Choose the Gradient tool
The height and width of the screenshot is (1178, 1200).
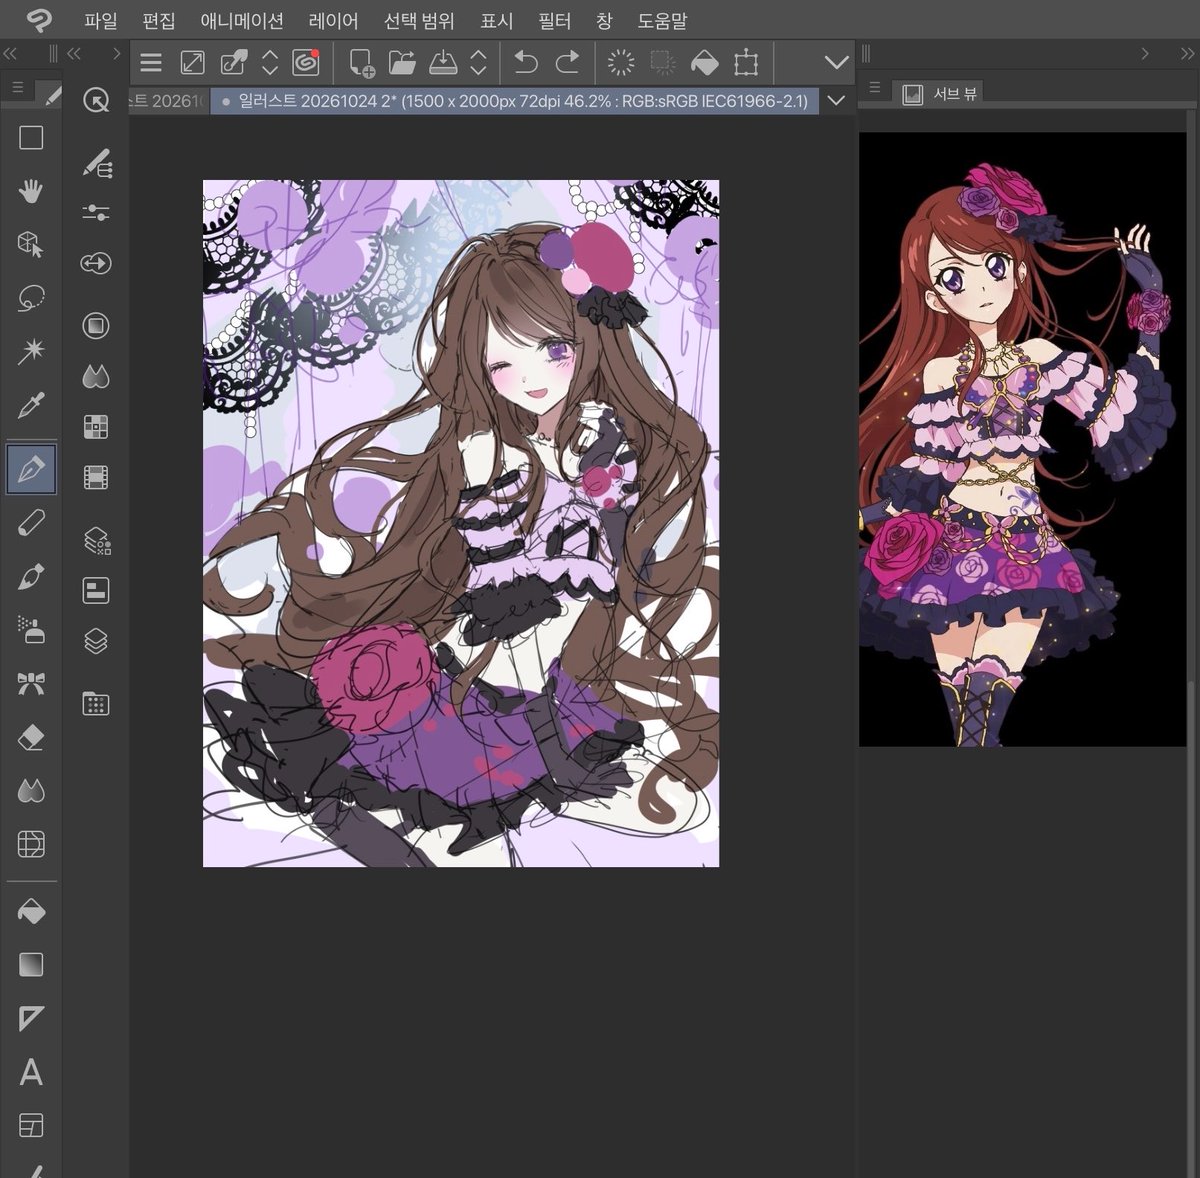click(31, 965)
